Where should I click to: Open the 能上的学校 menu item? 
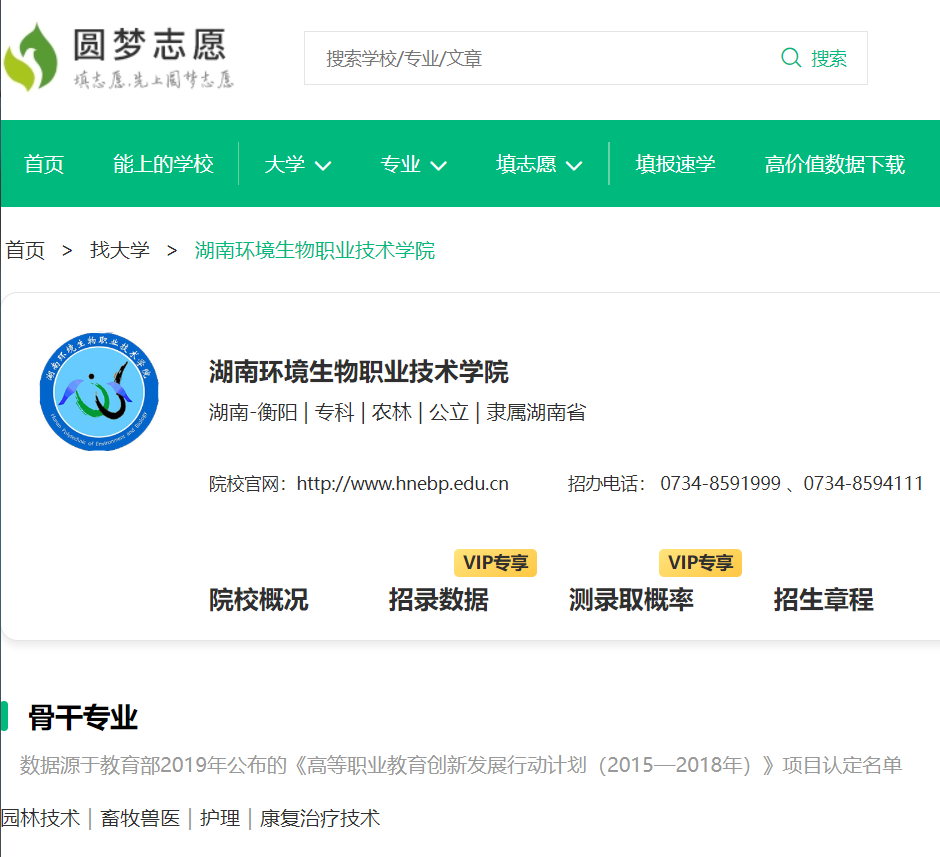[x=163, y=164]
